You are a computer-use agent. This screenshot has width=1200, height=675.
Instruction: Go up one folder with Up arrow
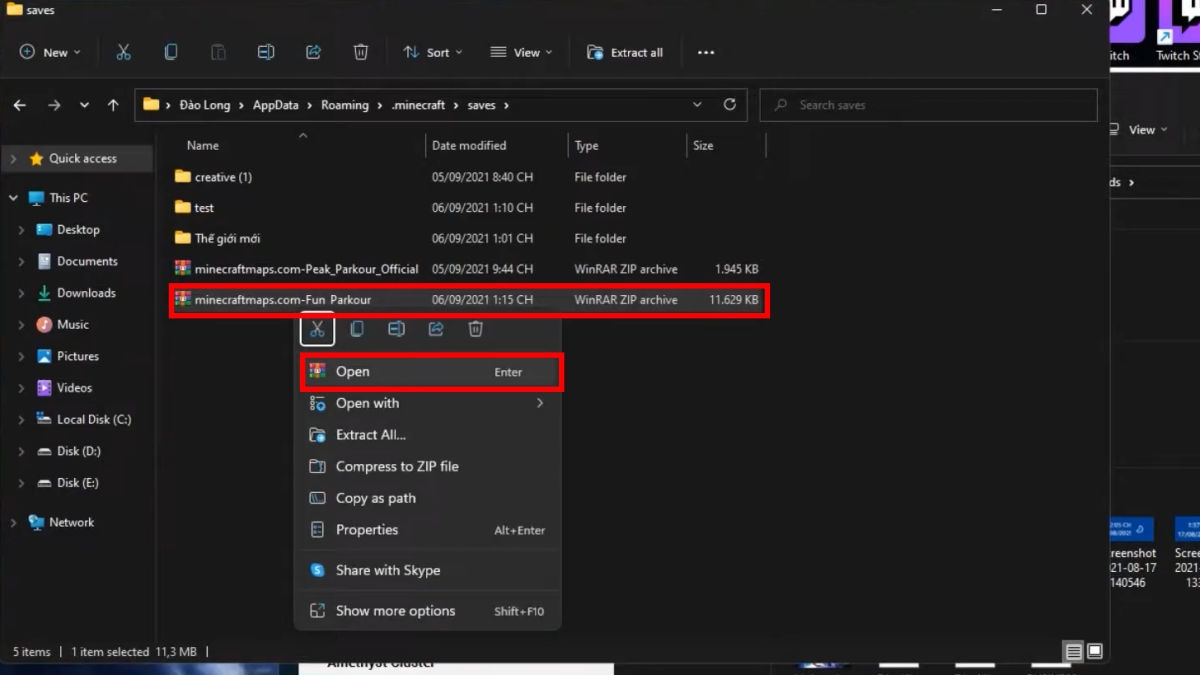(113, 105)
